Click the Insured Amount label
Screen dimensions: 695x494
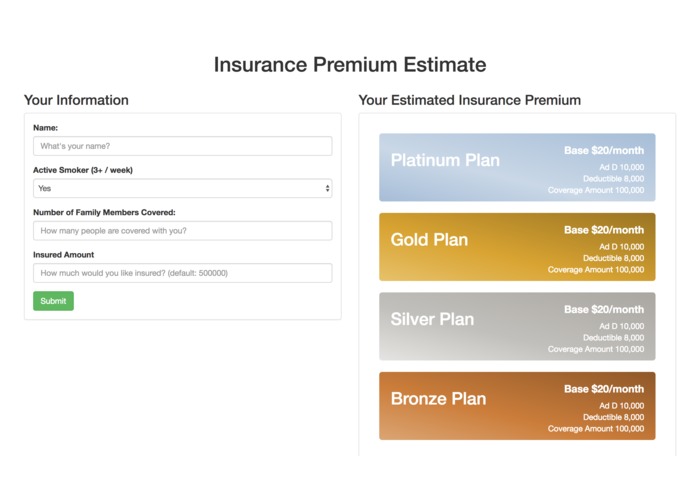(x=63, y=255)
